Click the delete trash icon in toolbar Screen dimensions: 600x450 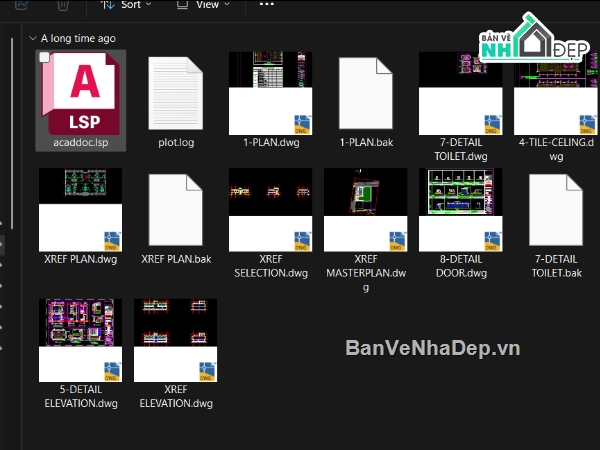pyautogui.click(x=63, y=5)
